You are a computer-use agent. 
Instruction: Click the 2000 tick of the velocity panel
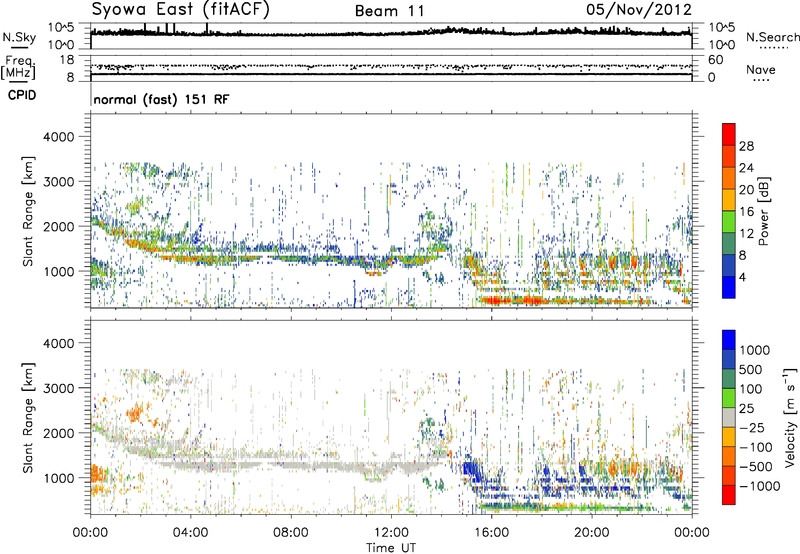pyautogui.click(x=61, y=433)
